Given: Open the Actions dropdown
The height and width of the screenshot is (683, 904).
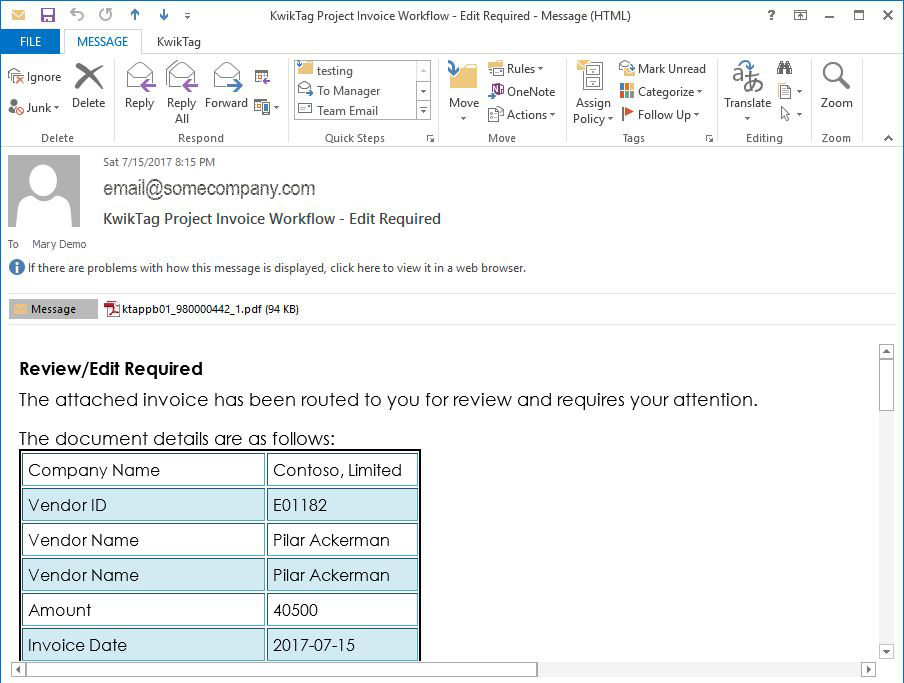Looking at the screenshot, I should coord(522,115).
